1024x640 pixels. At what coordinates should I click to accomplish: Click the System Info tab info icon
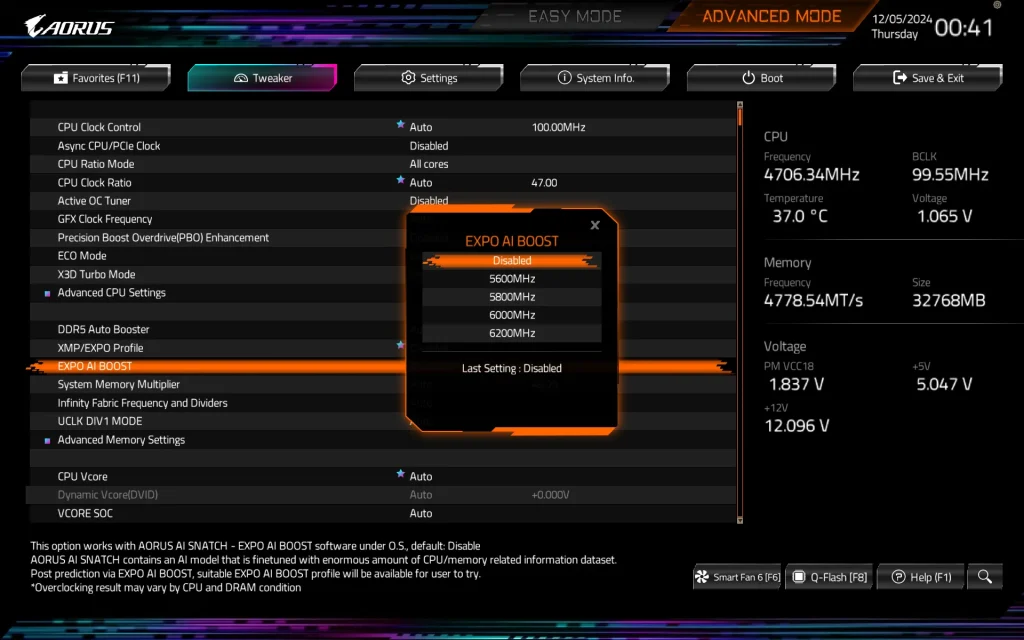click(564, 77)
